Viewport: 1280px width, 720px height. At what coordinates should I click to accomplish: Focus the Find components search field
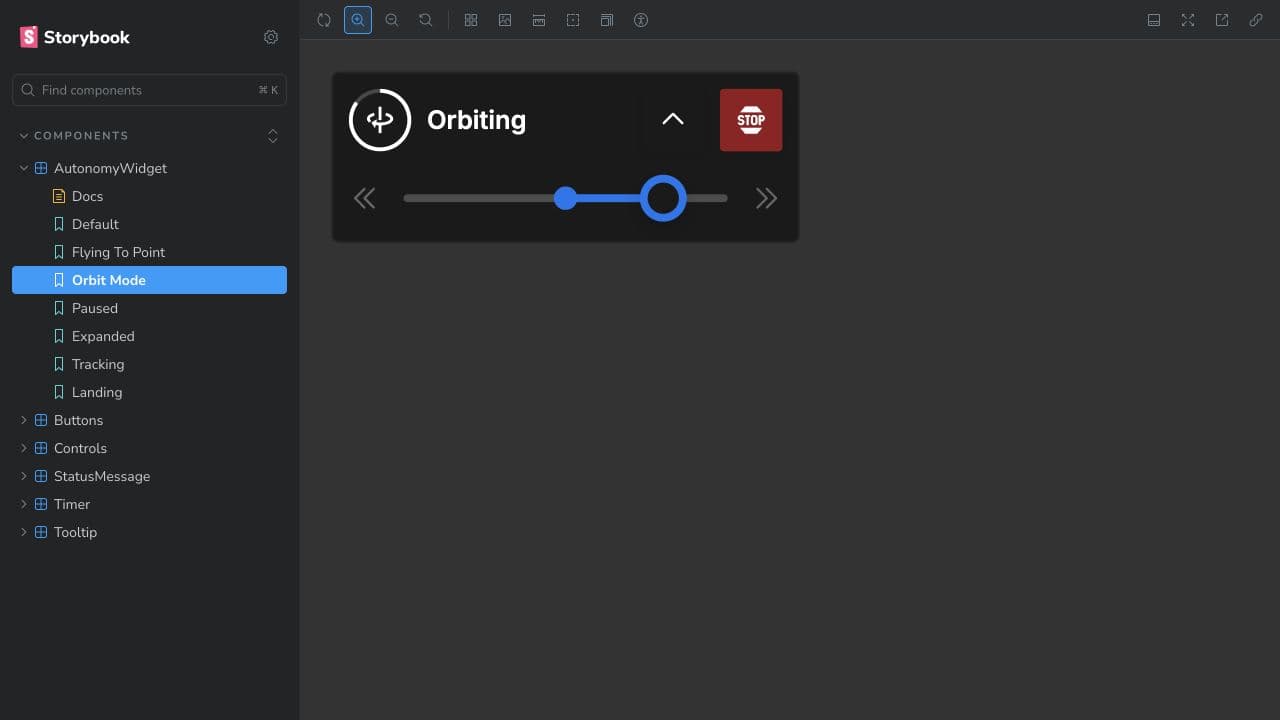pyautogui.click(x=149, y=90)
